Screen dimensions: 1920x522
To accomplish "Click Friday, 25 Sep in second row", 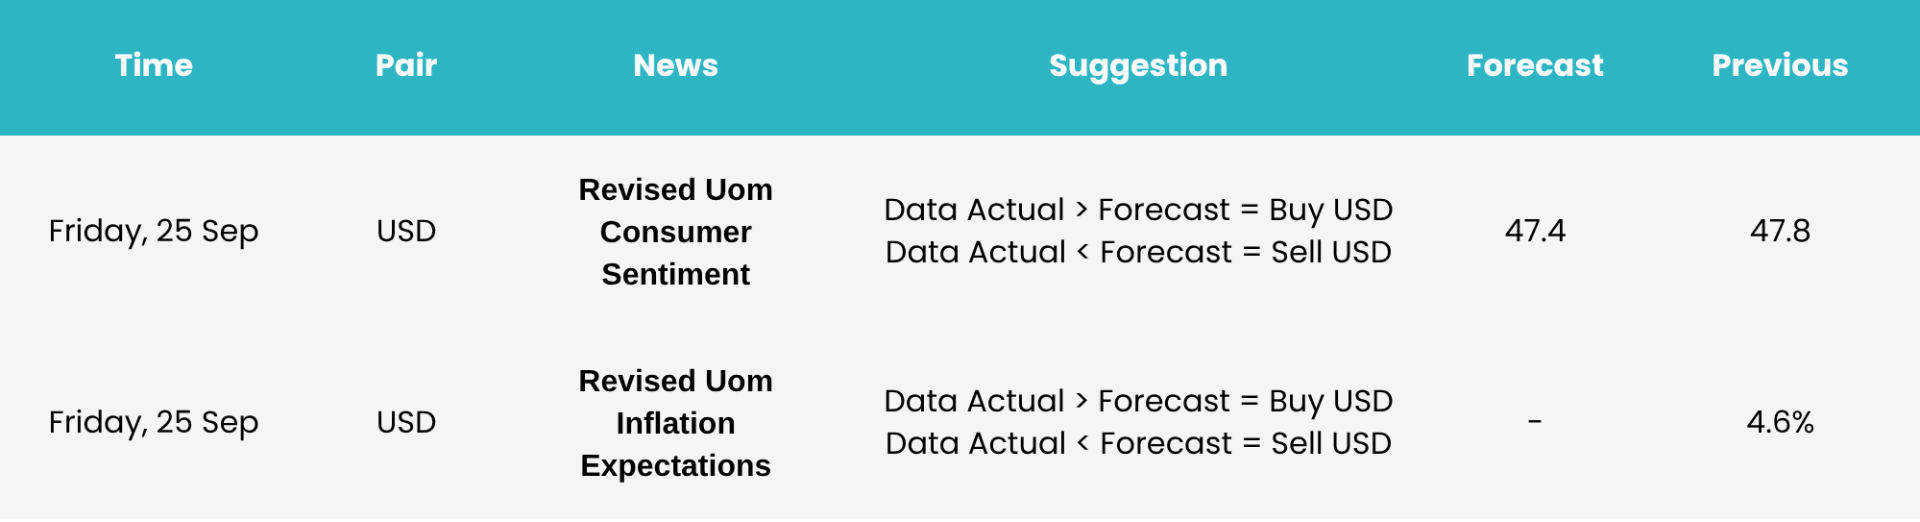I will (x=154, y=422).
